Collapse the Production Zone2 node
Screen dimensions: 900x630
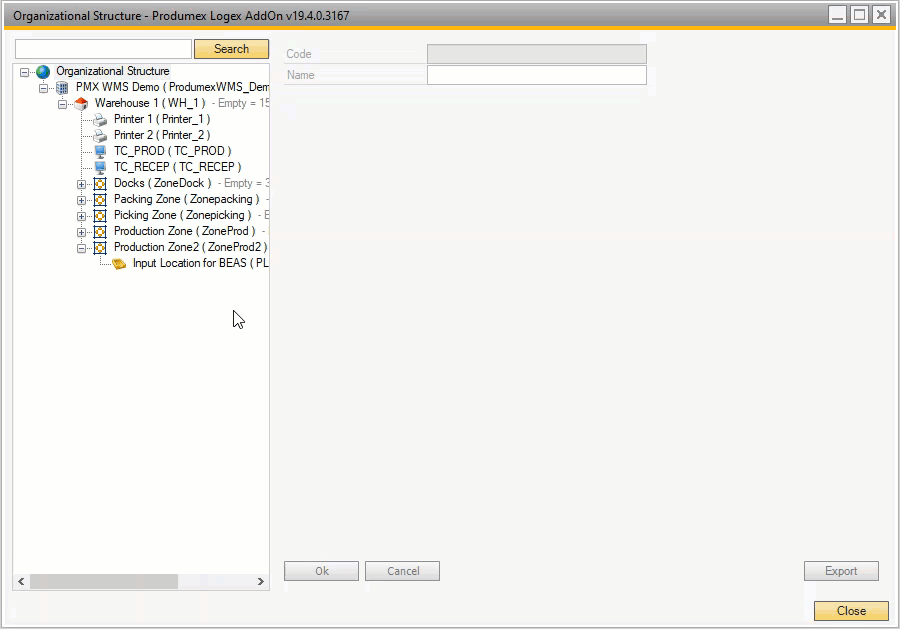82,248
